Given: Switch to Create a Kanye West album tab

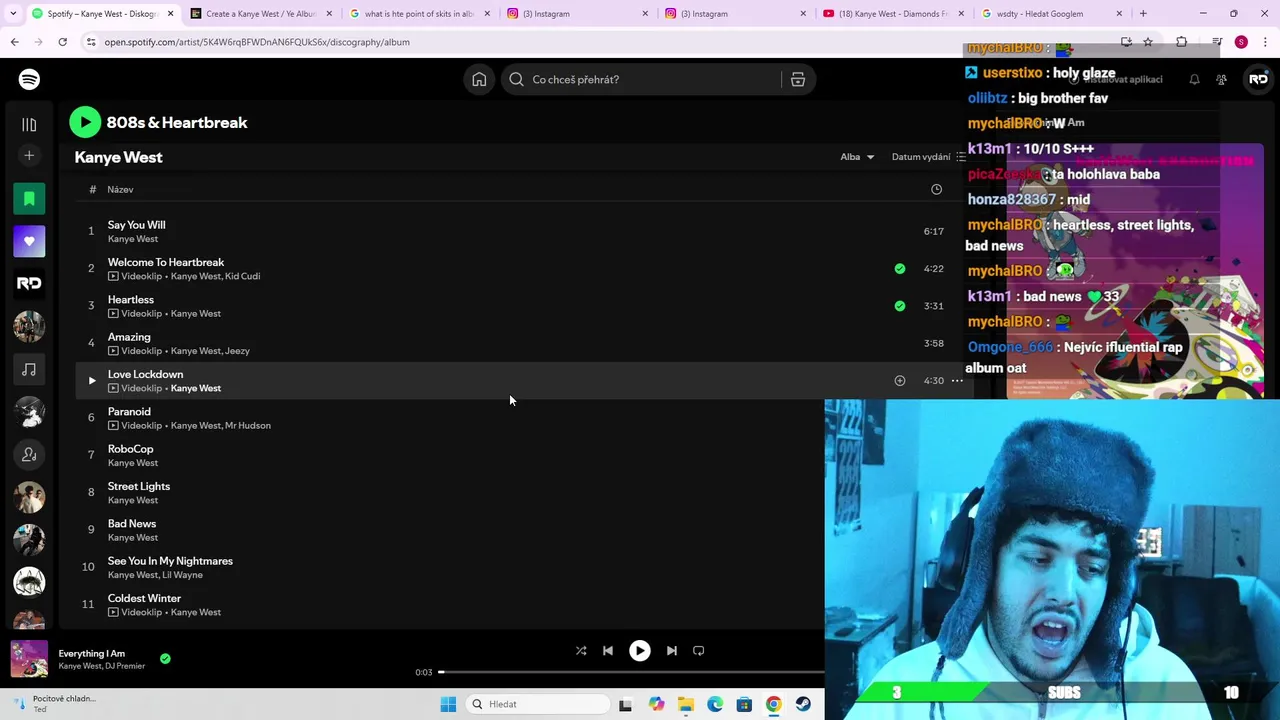Looking at the screenshot, I should [x=260, y=14].
